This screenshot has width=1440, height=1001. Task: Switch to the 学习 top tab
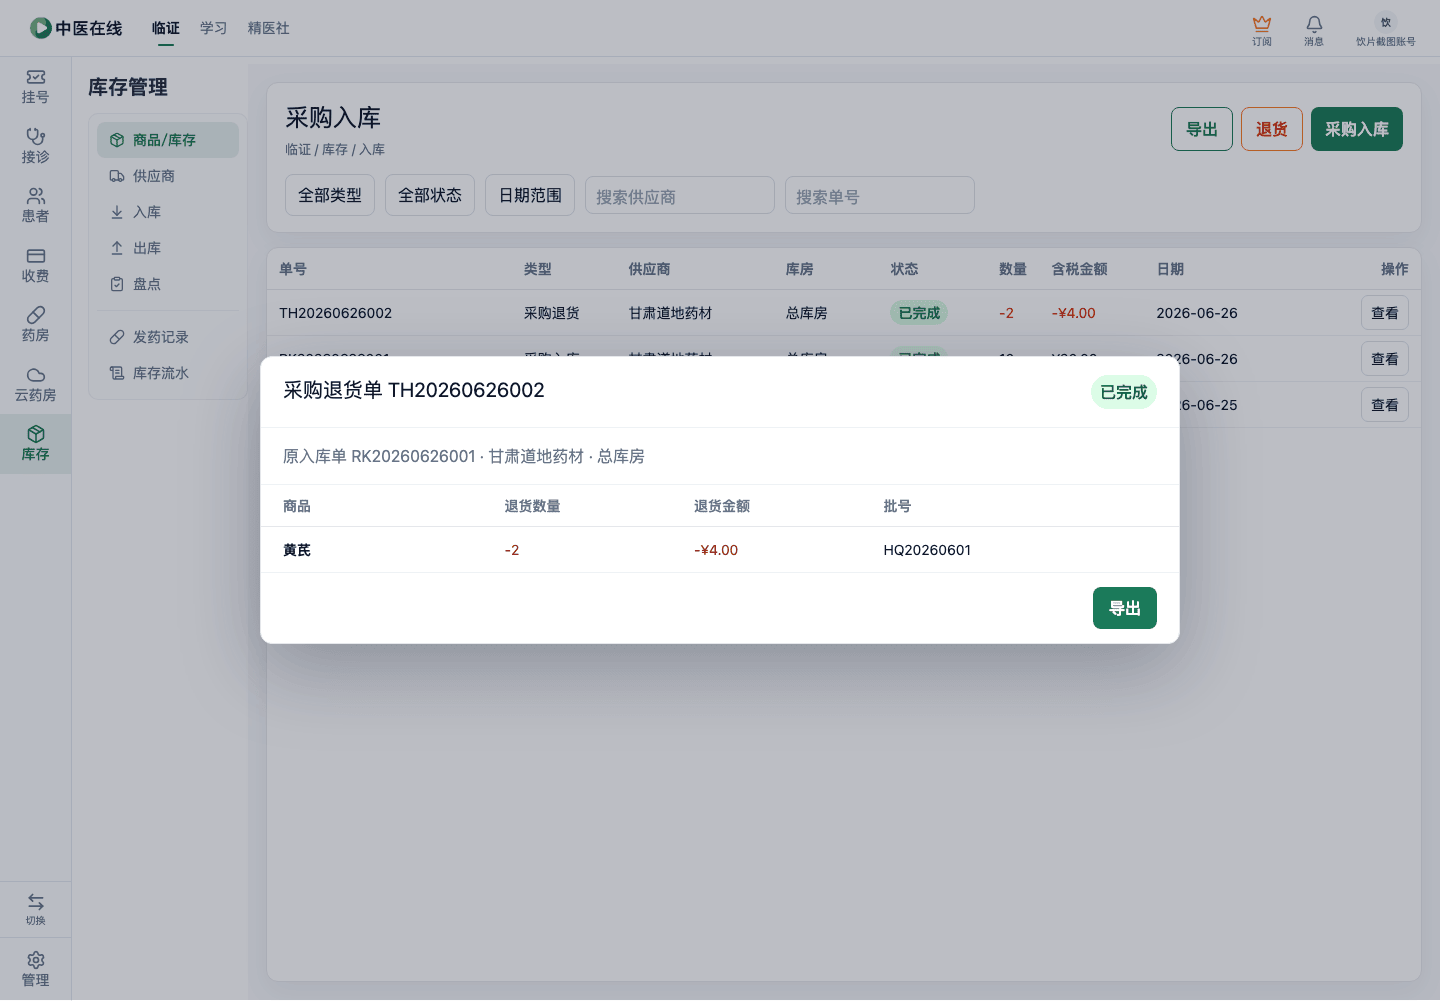(214, 28)
